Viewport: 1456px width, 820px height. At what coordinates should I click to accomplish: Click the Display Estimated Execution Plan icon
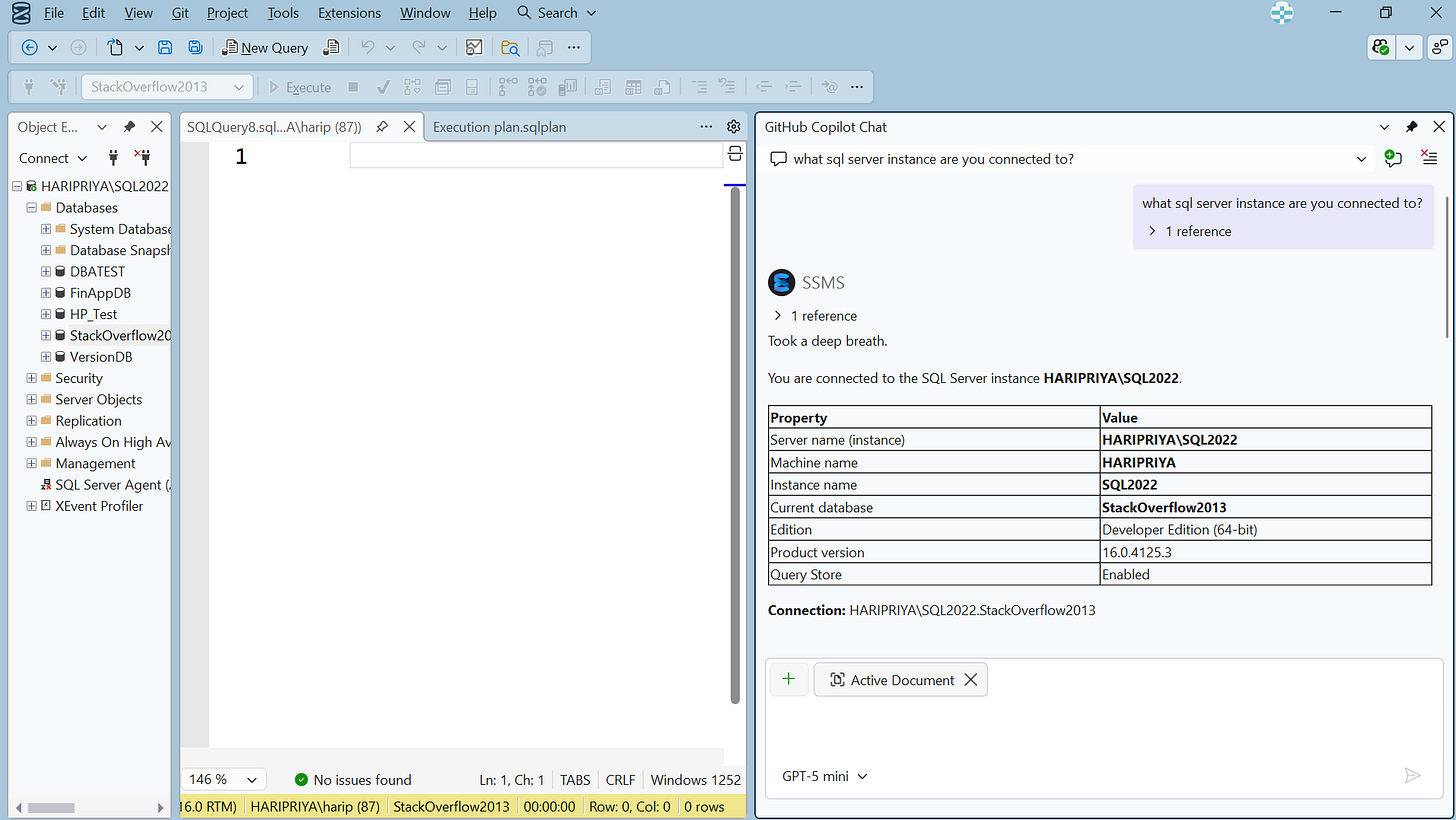pos(413,87)
